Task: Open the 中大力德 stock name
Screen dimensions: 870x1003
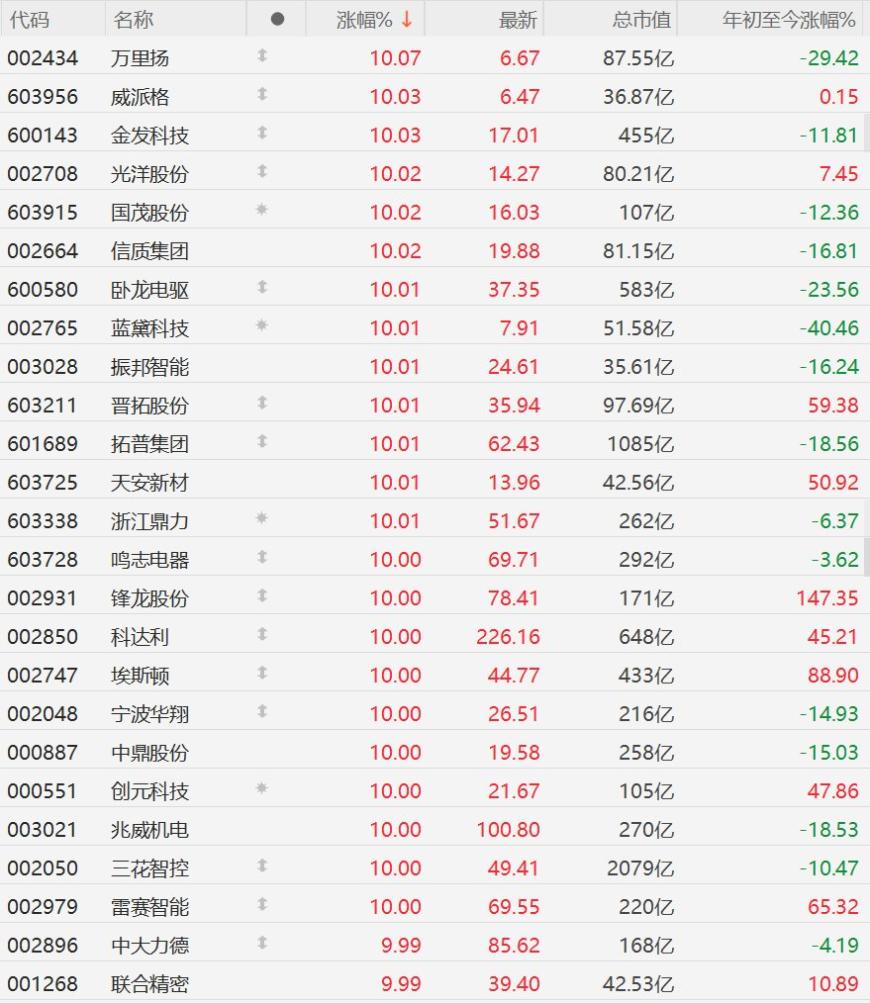Action: pos(150,945)
